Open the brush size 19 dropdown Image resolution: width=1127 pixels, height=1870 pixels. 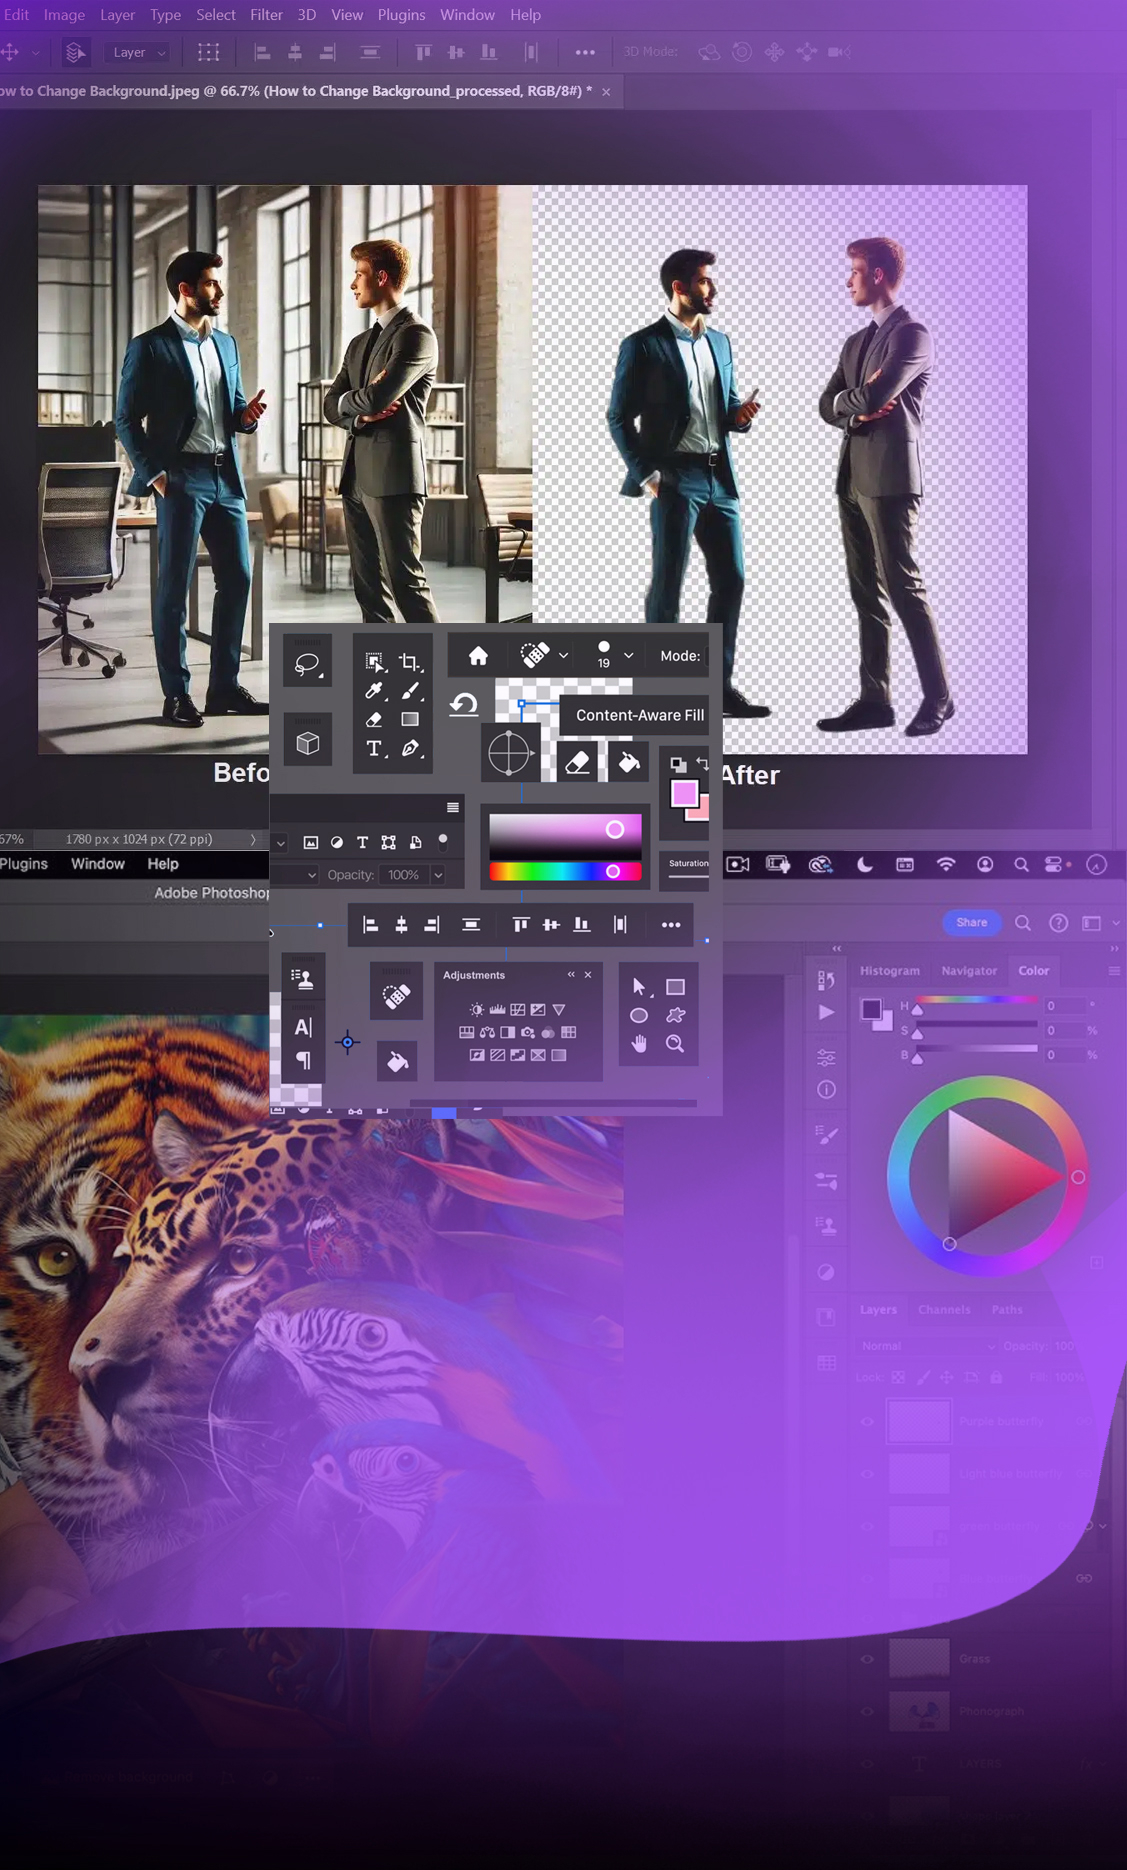(628, 656)
